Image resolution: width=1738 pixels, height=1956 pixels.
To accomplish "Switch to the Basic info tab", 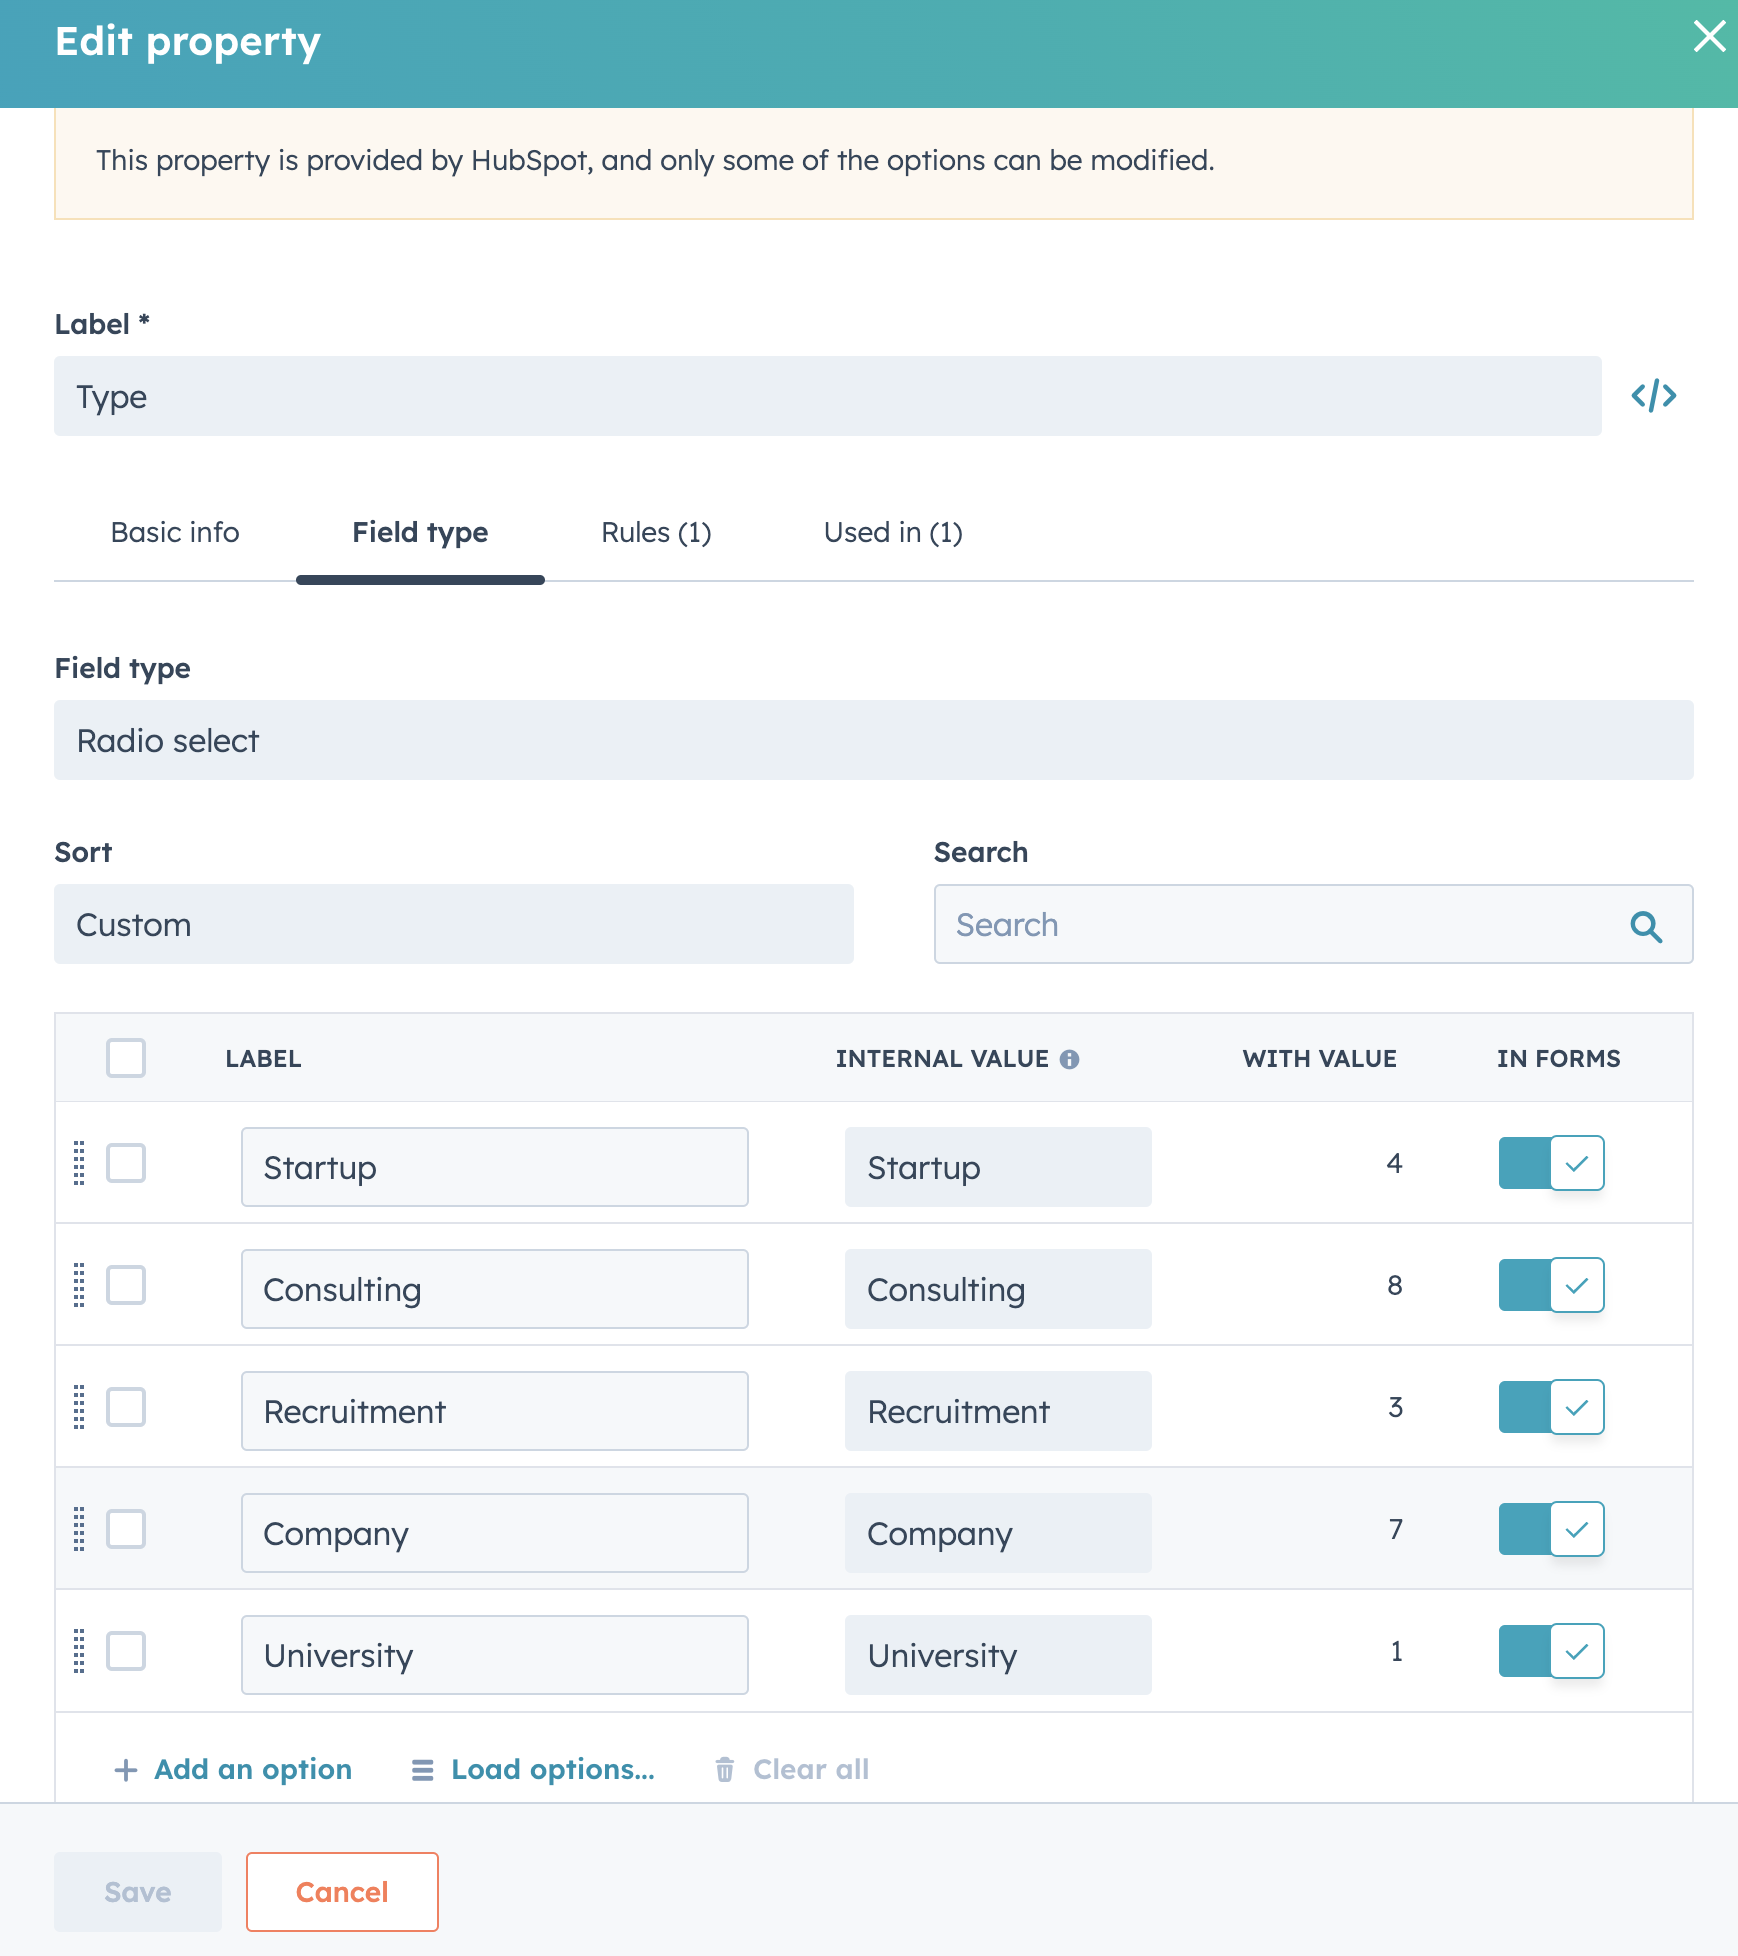I will 175,532.
